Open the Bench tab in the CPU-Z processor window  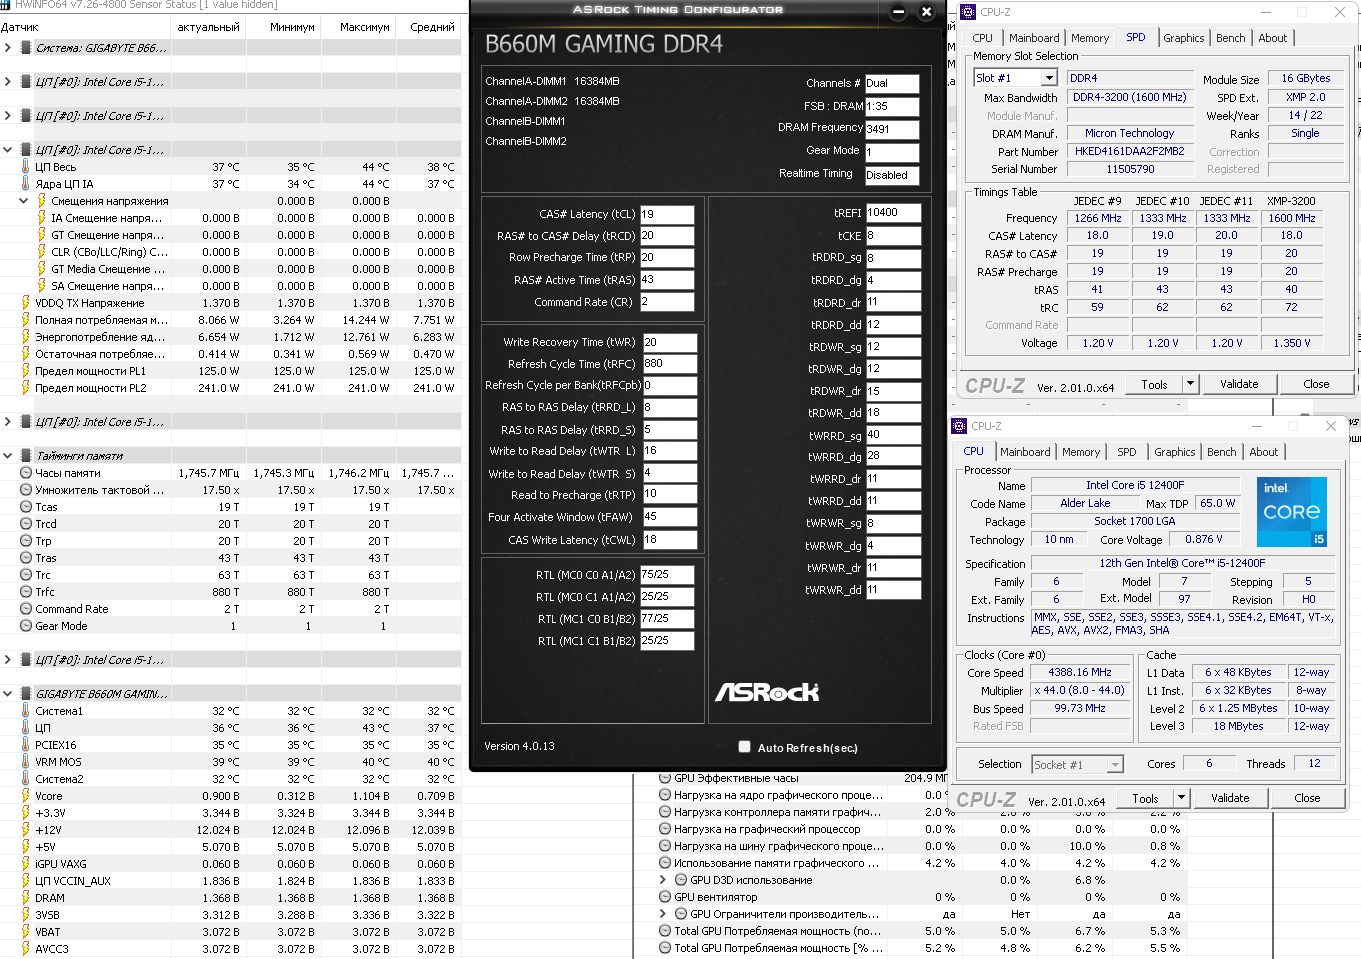[x=1221, y=452]
